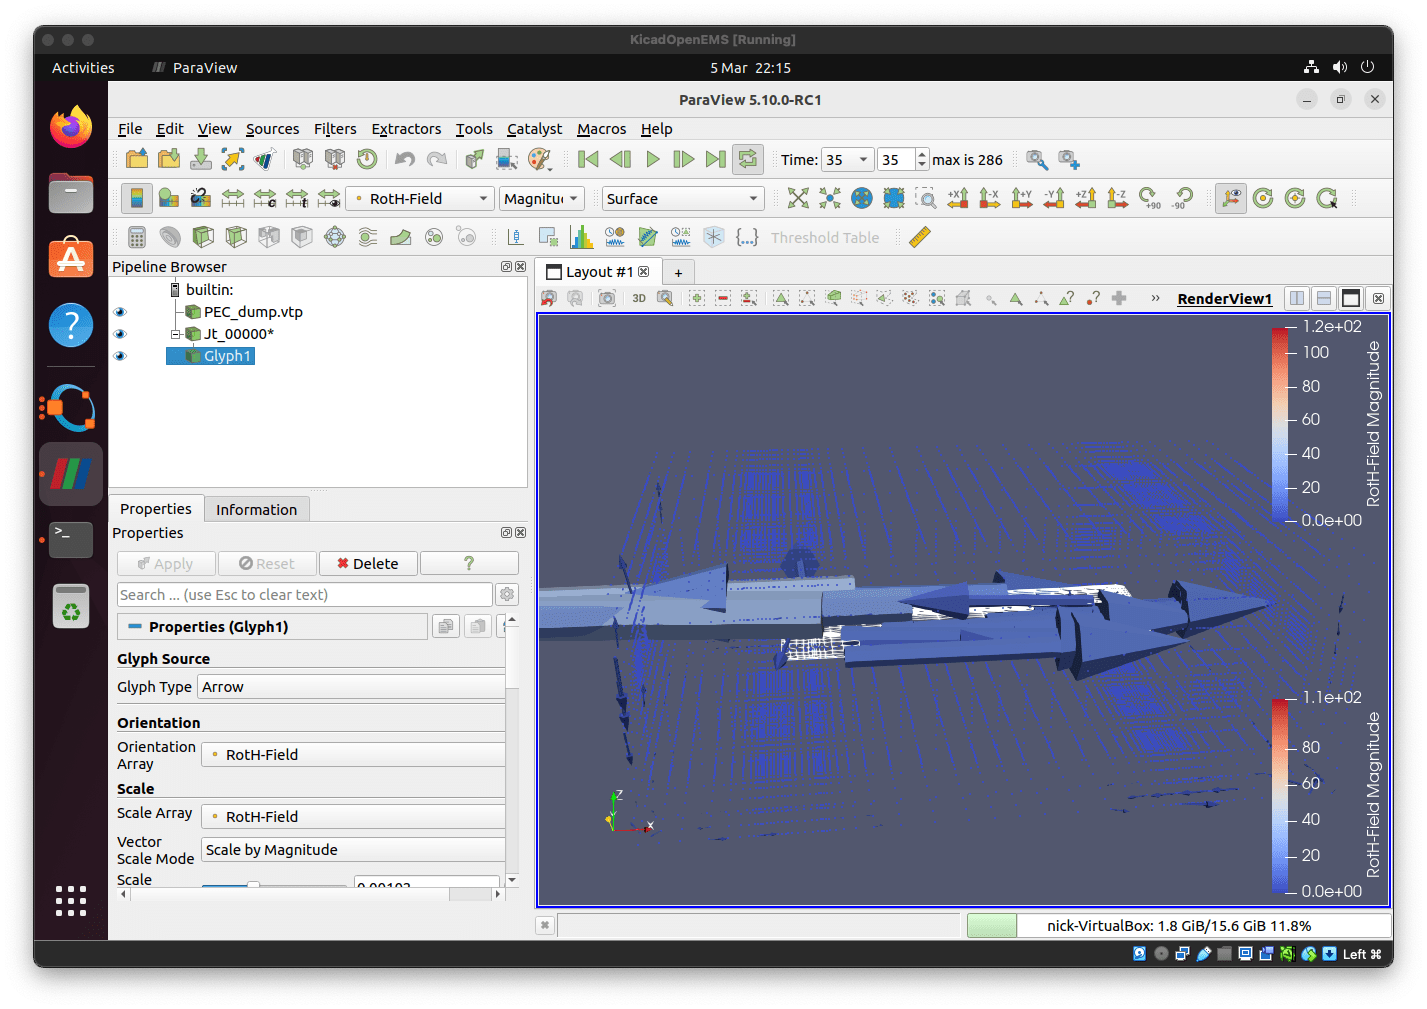The image size is (1427, 1009).
Task: Click Rescale to Data Range icon
Action: 233,198
